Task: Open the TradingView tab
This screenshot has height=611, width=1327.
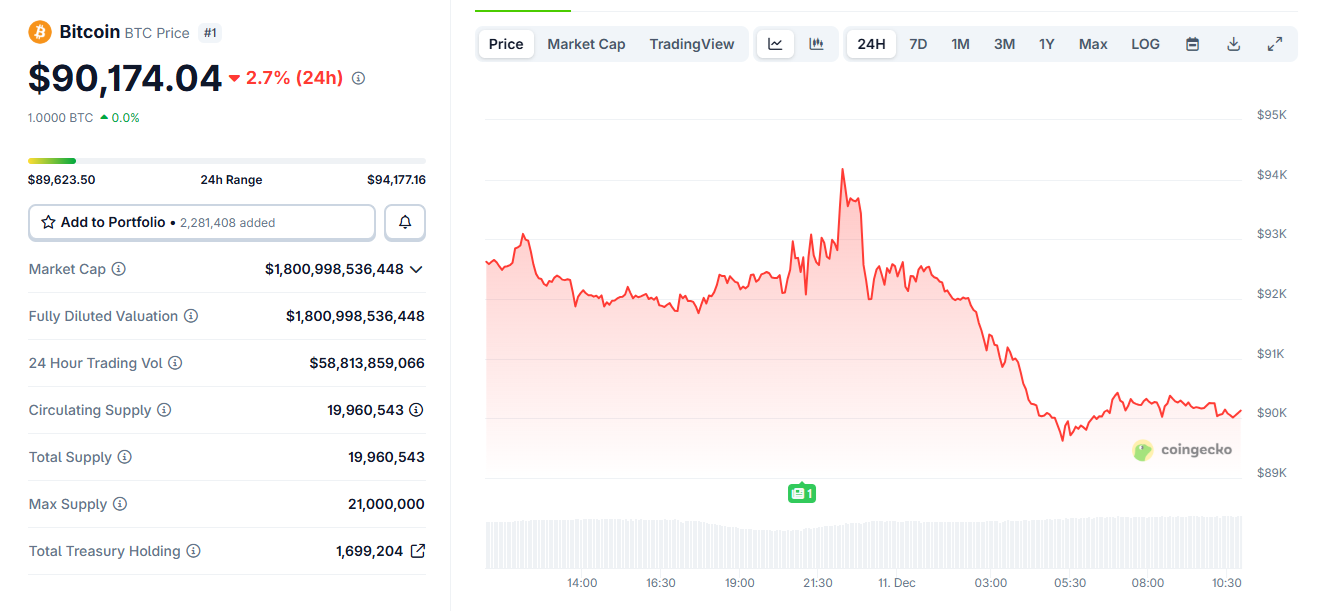Action: 692,43
